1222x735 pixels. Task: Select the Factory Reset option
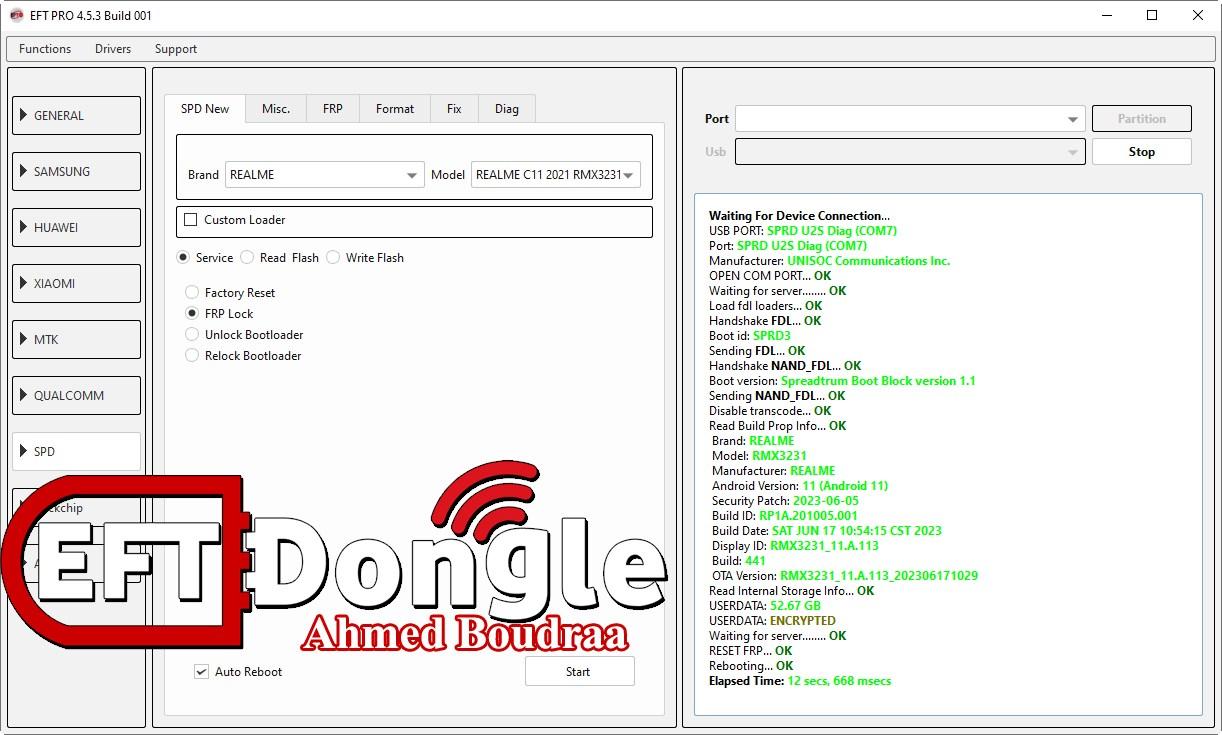click(x=191, y=292)
